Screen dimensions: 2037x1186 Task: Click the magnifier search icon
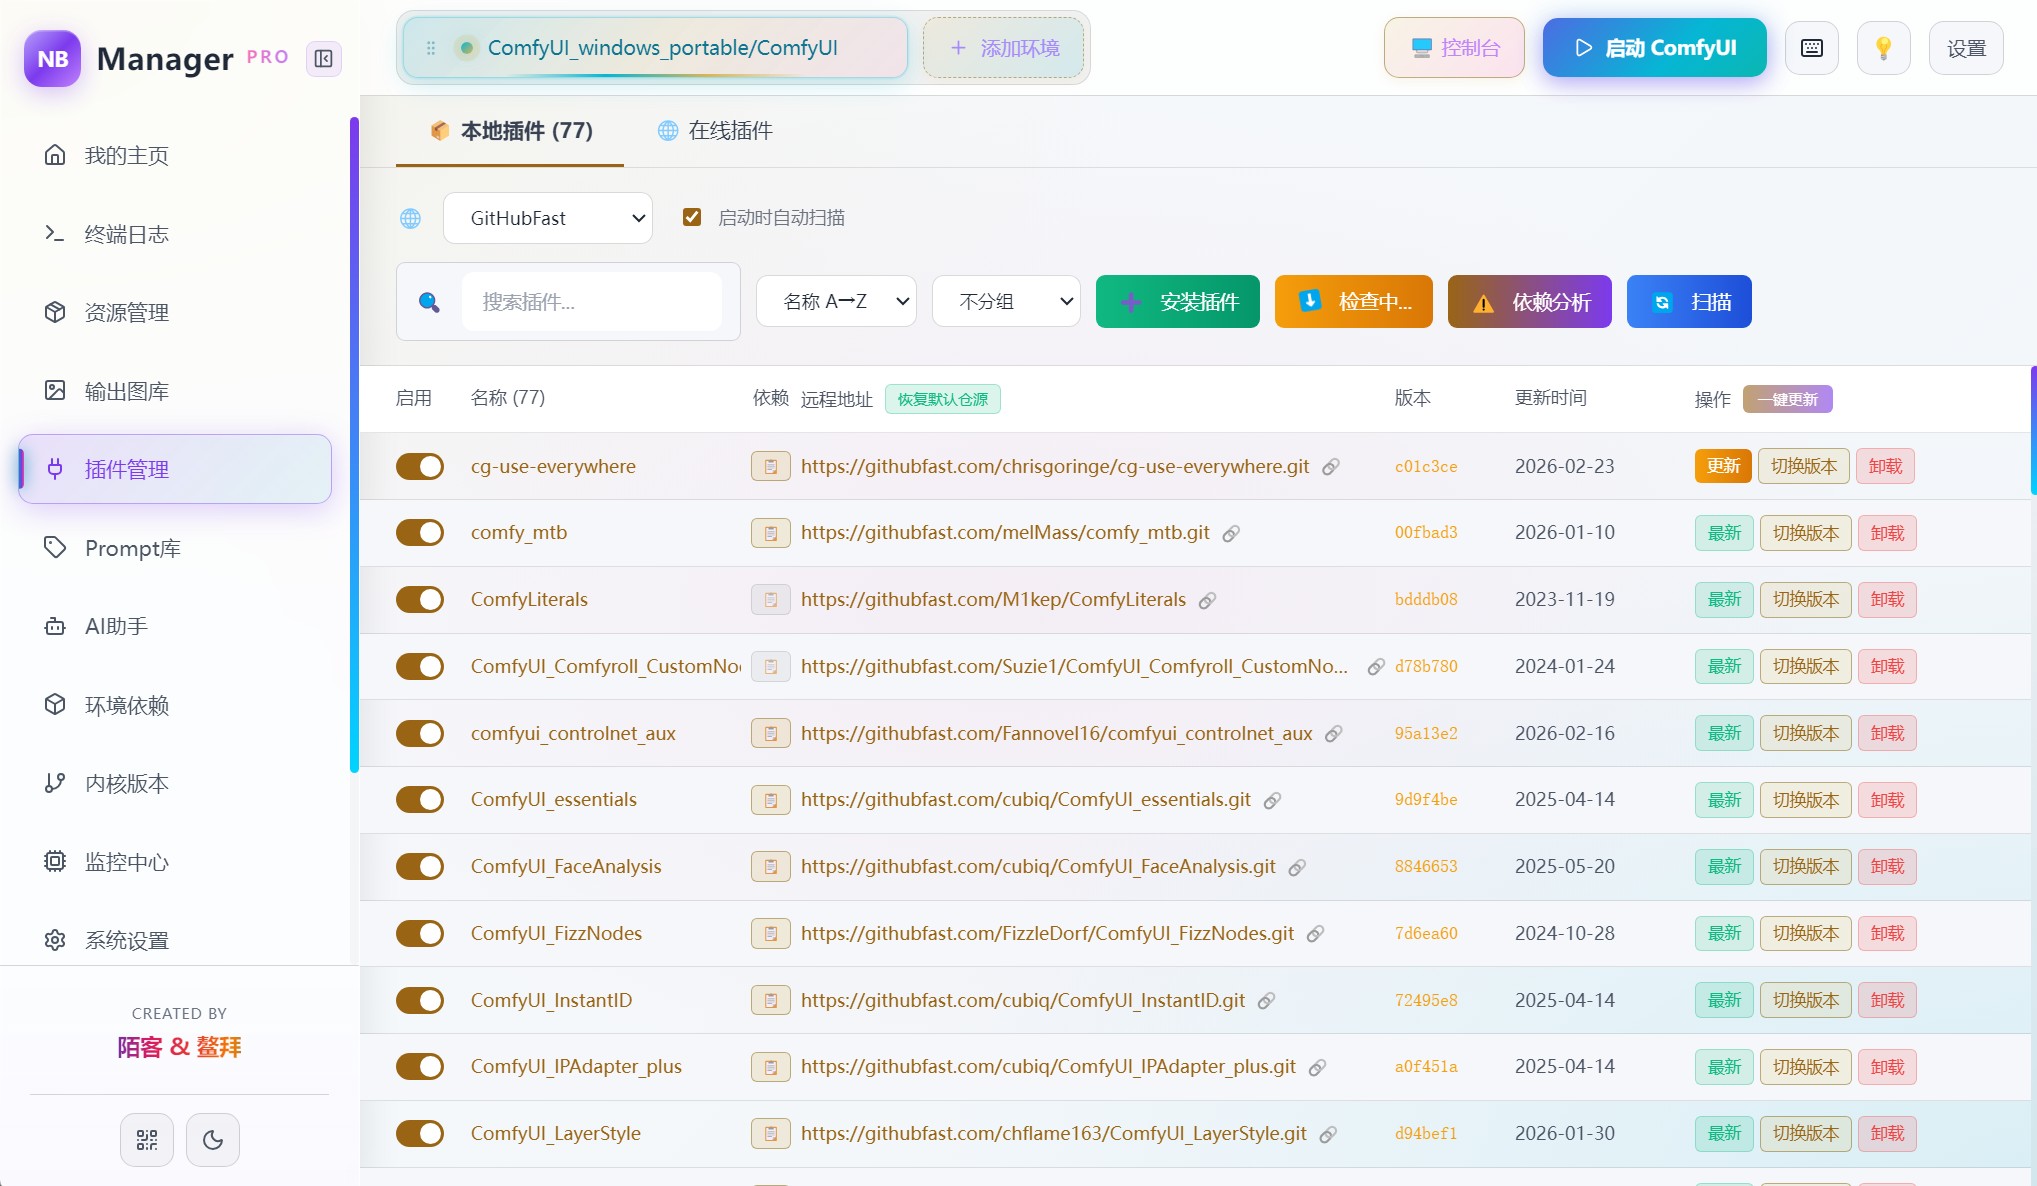(x=429, y=302)
